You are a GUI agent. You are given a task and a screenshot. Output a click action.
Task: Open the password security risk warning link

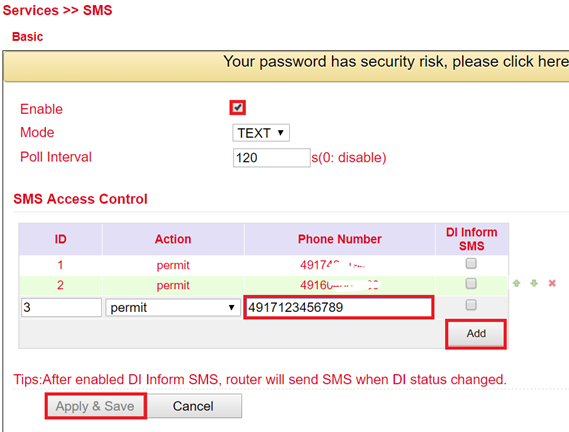[x=396, y=62]
